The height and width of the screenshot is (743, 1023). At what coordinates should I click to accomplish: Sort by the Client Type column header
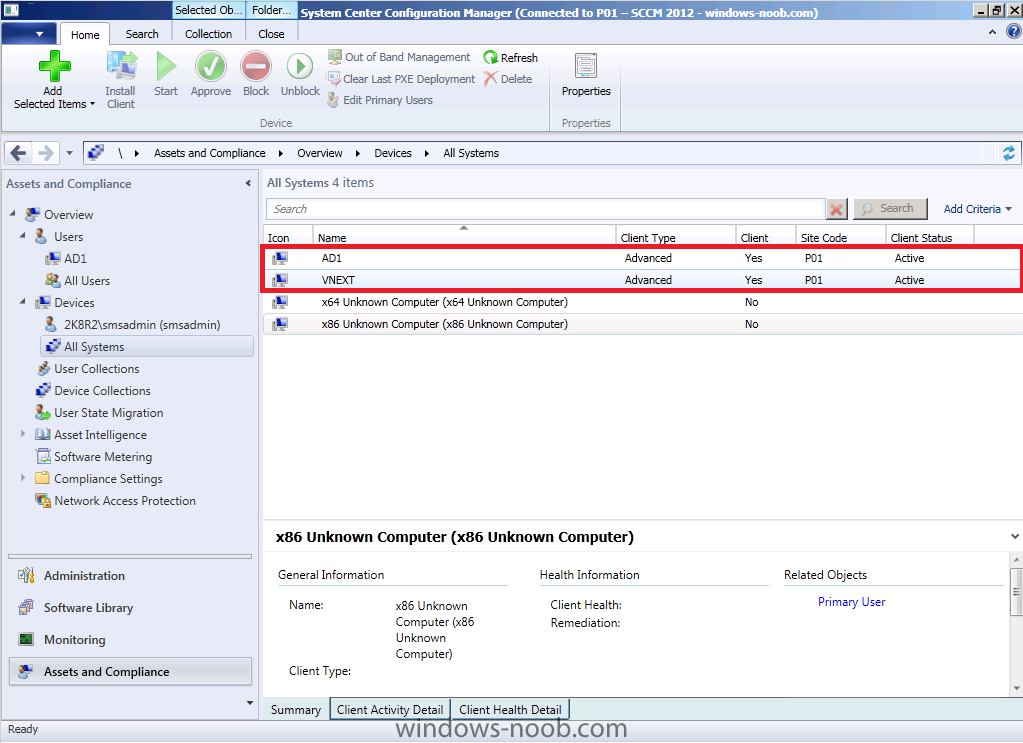[675, 236]
